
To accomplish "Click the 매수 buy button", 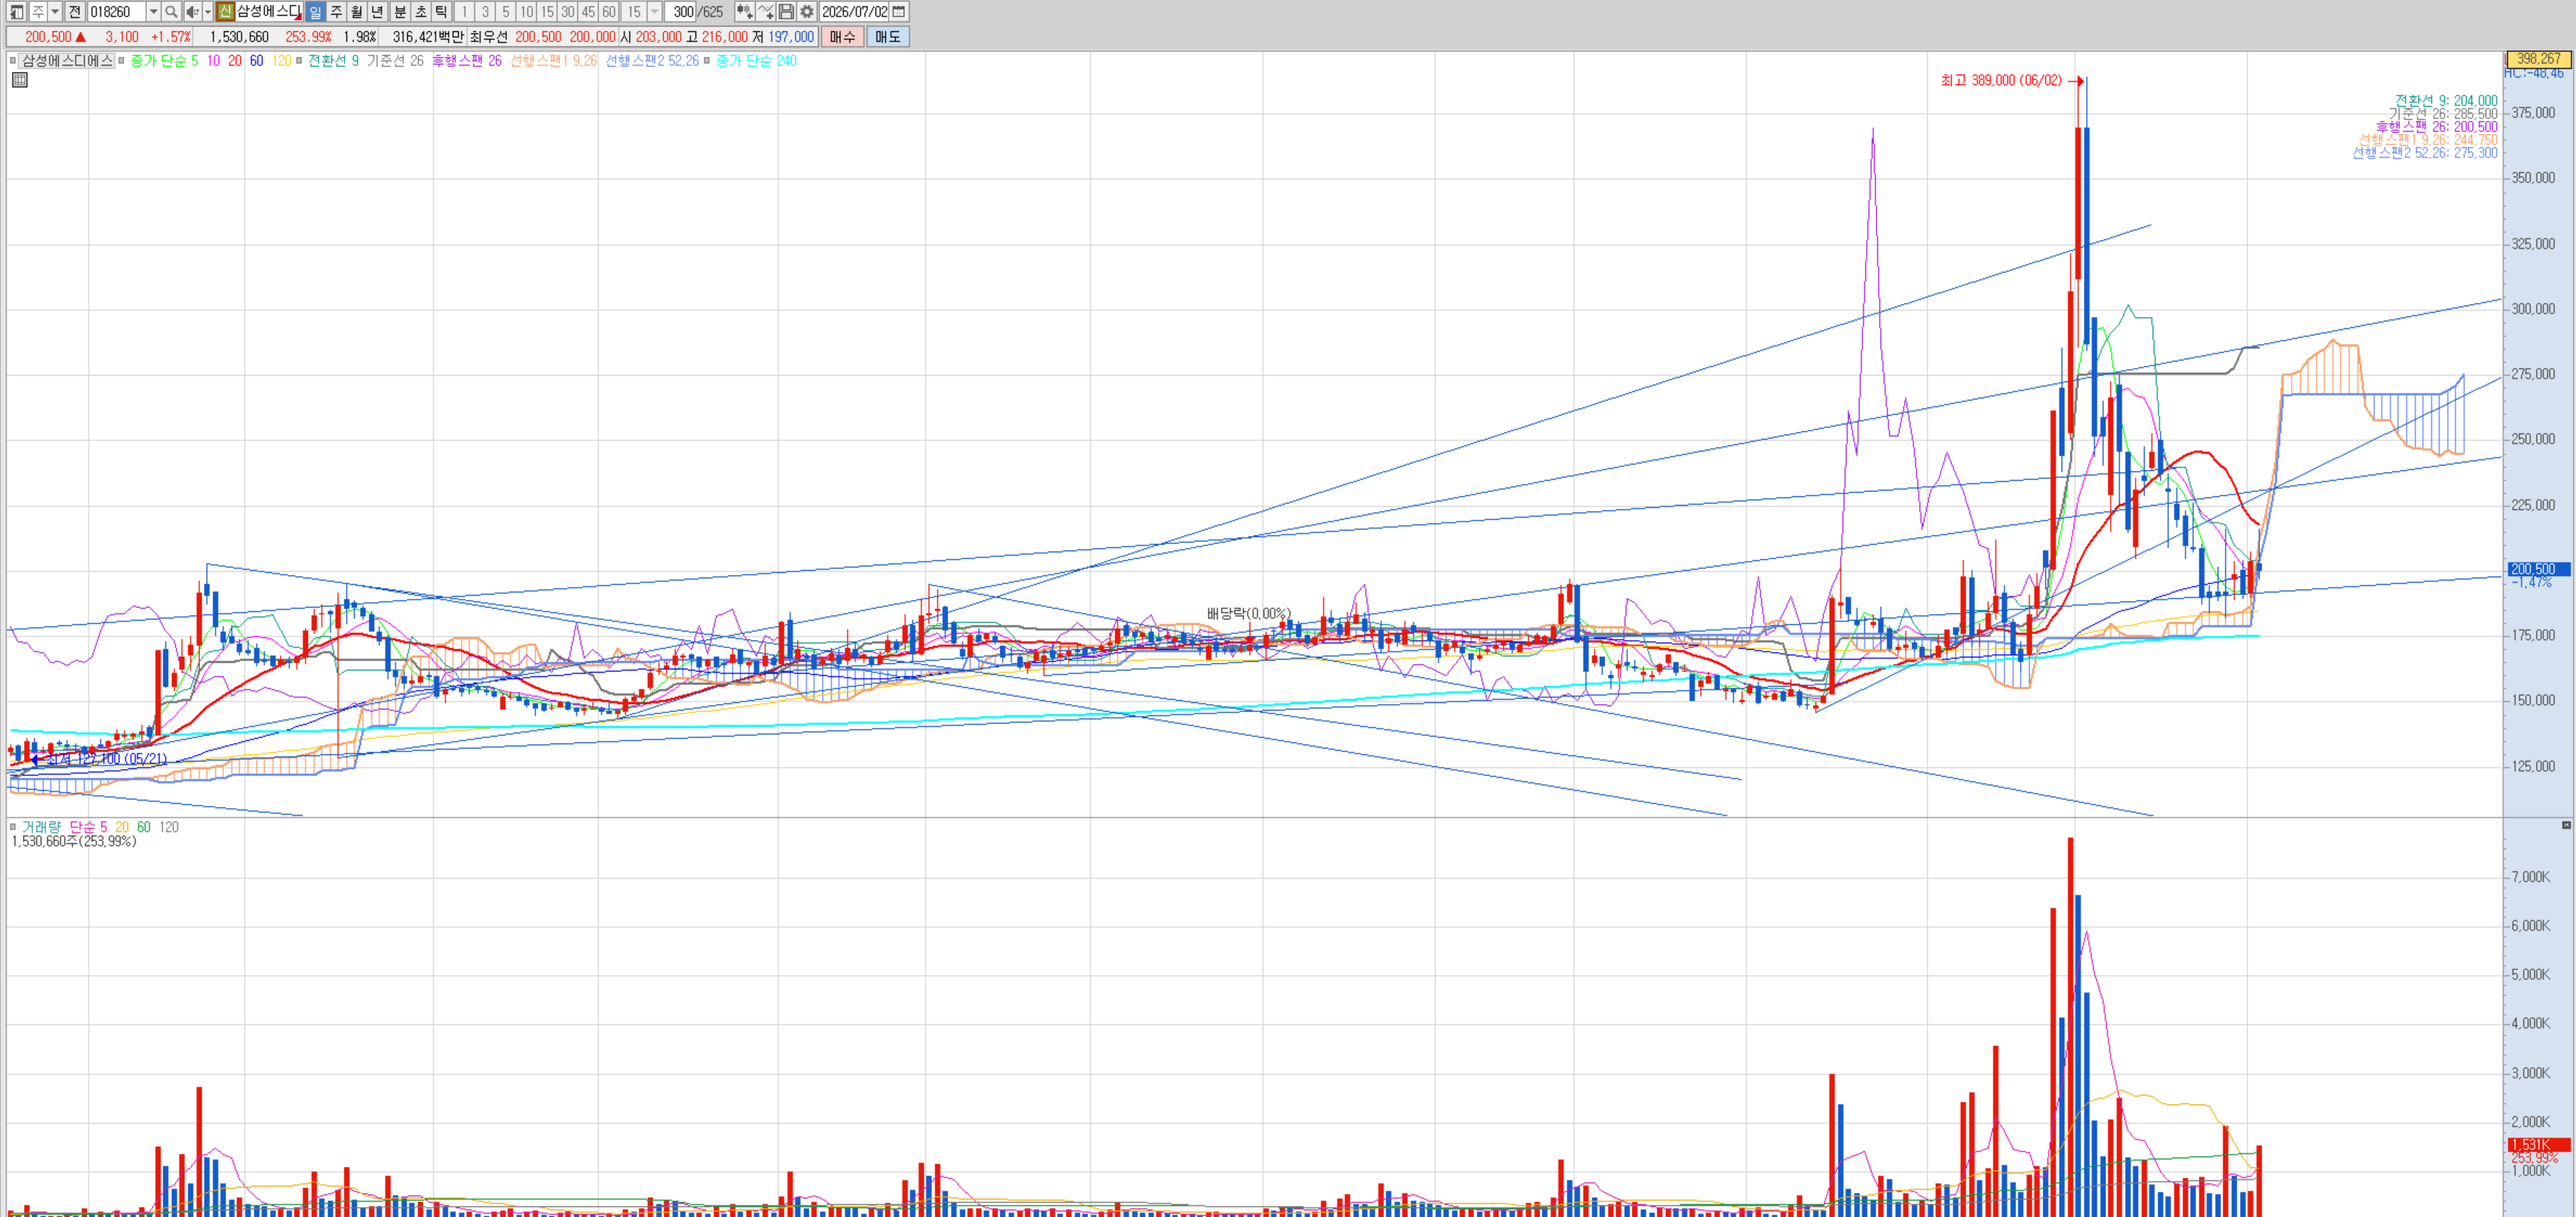I will point(842,37).
